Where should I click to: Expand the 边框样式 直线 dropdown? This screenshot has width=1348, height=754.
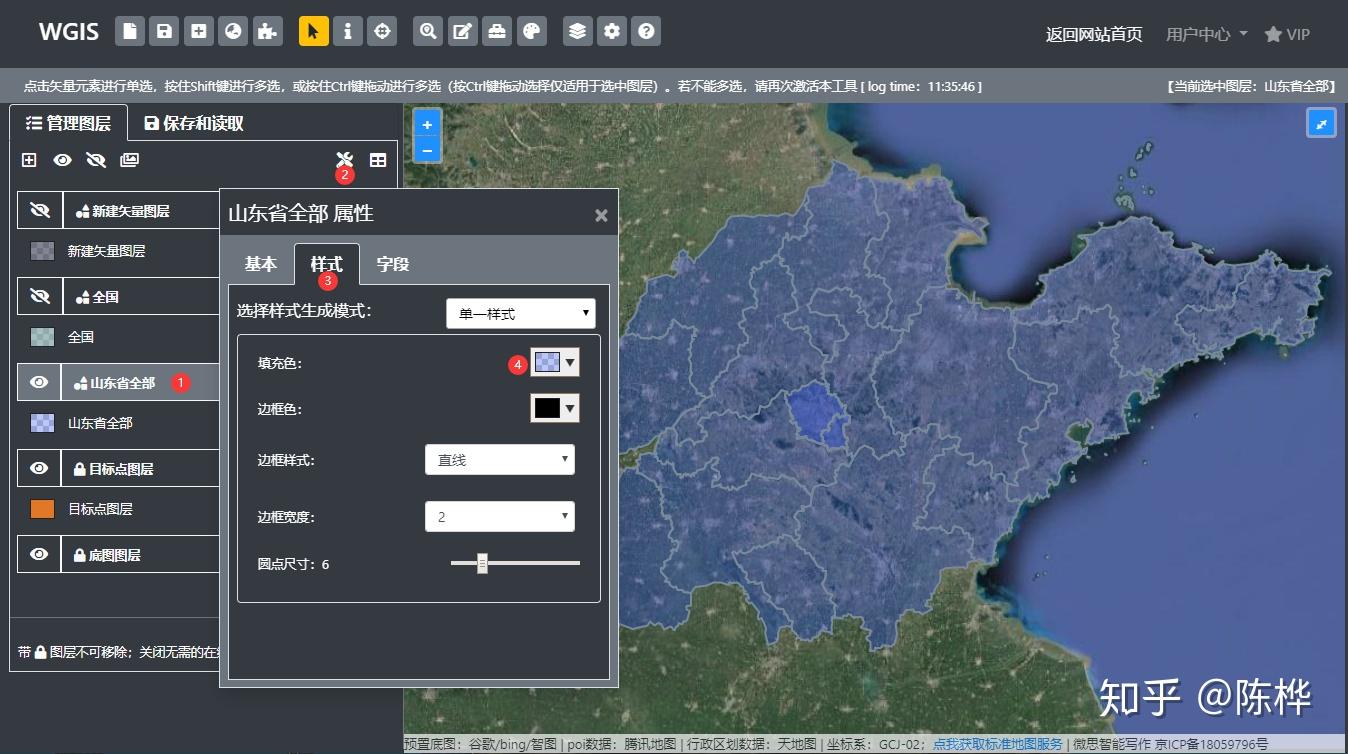(499, 460)
